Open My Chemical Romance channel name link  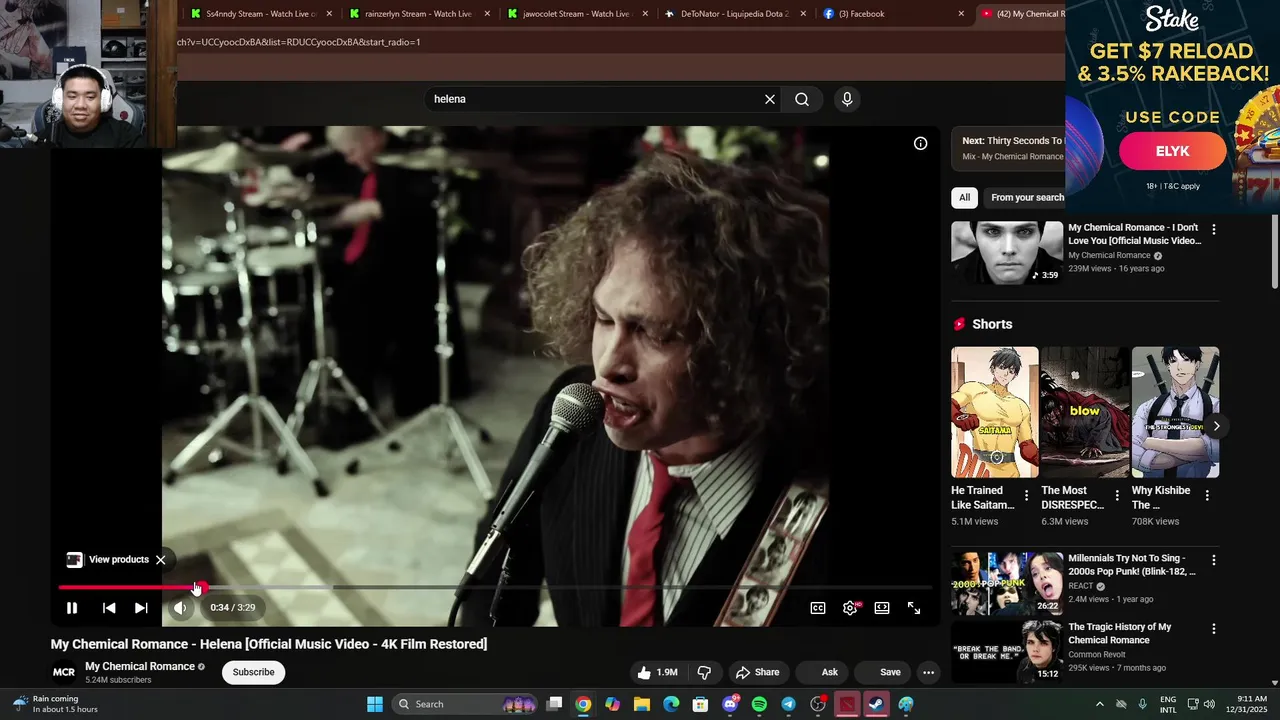pyautogui.click(x=140, y=666)
